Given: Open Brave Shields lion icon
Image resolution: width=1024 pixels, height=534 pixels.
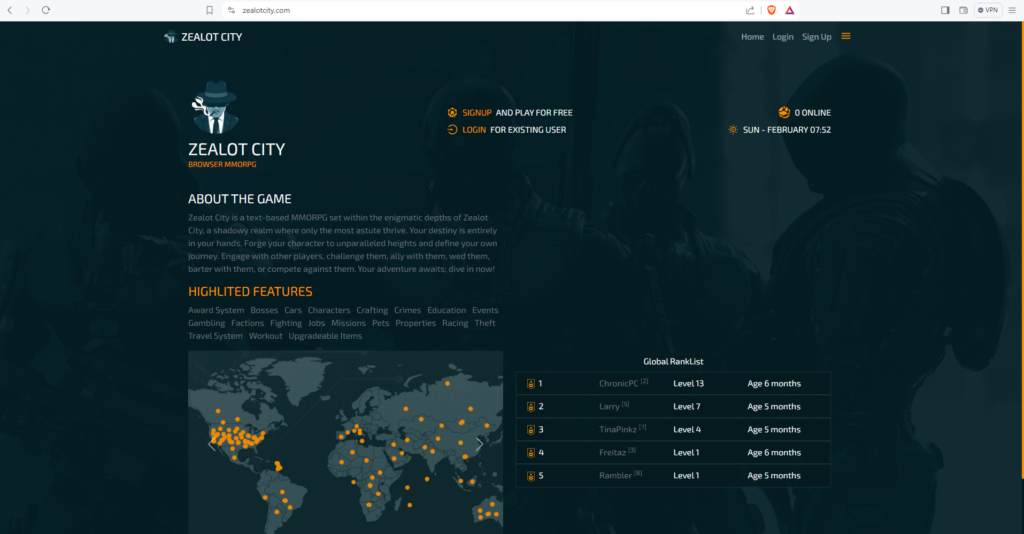Looking at the screenshot, I should pyautogui.click(x=771, y=10).
